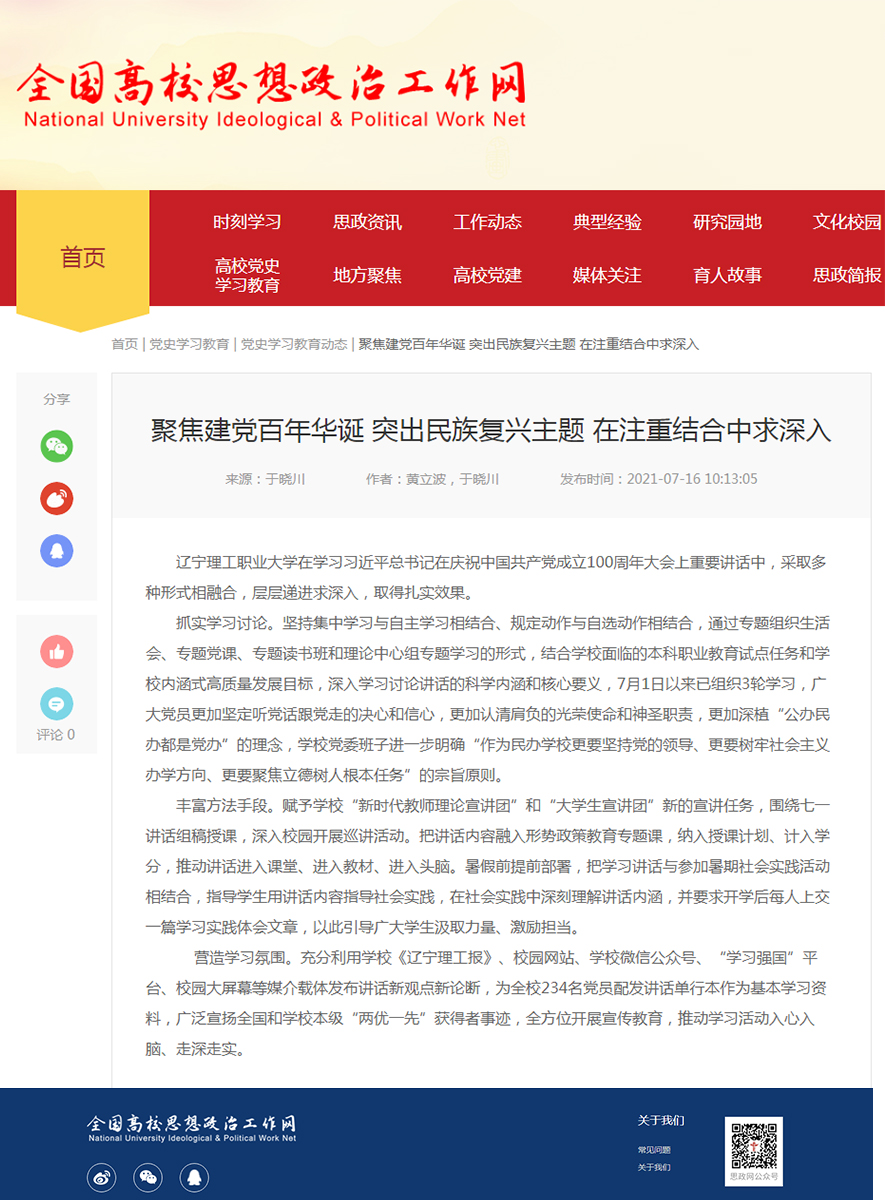Open the 时刻学习 menu
This screenshot has height=1200, width=885.
coord(247,222)
